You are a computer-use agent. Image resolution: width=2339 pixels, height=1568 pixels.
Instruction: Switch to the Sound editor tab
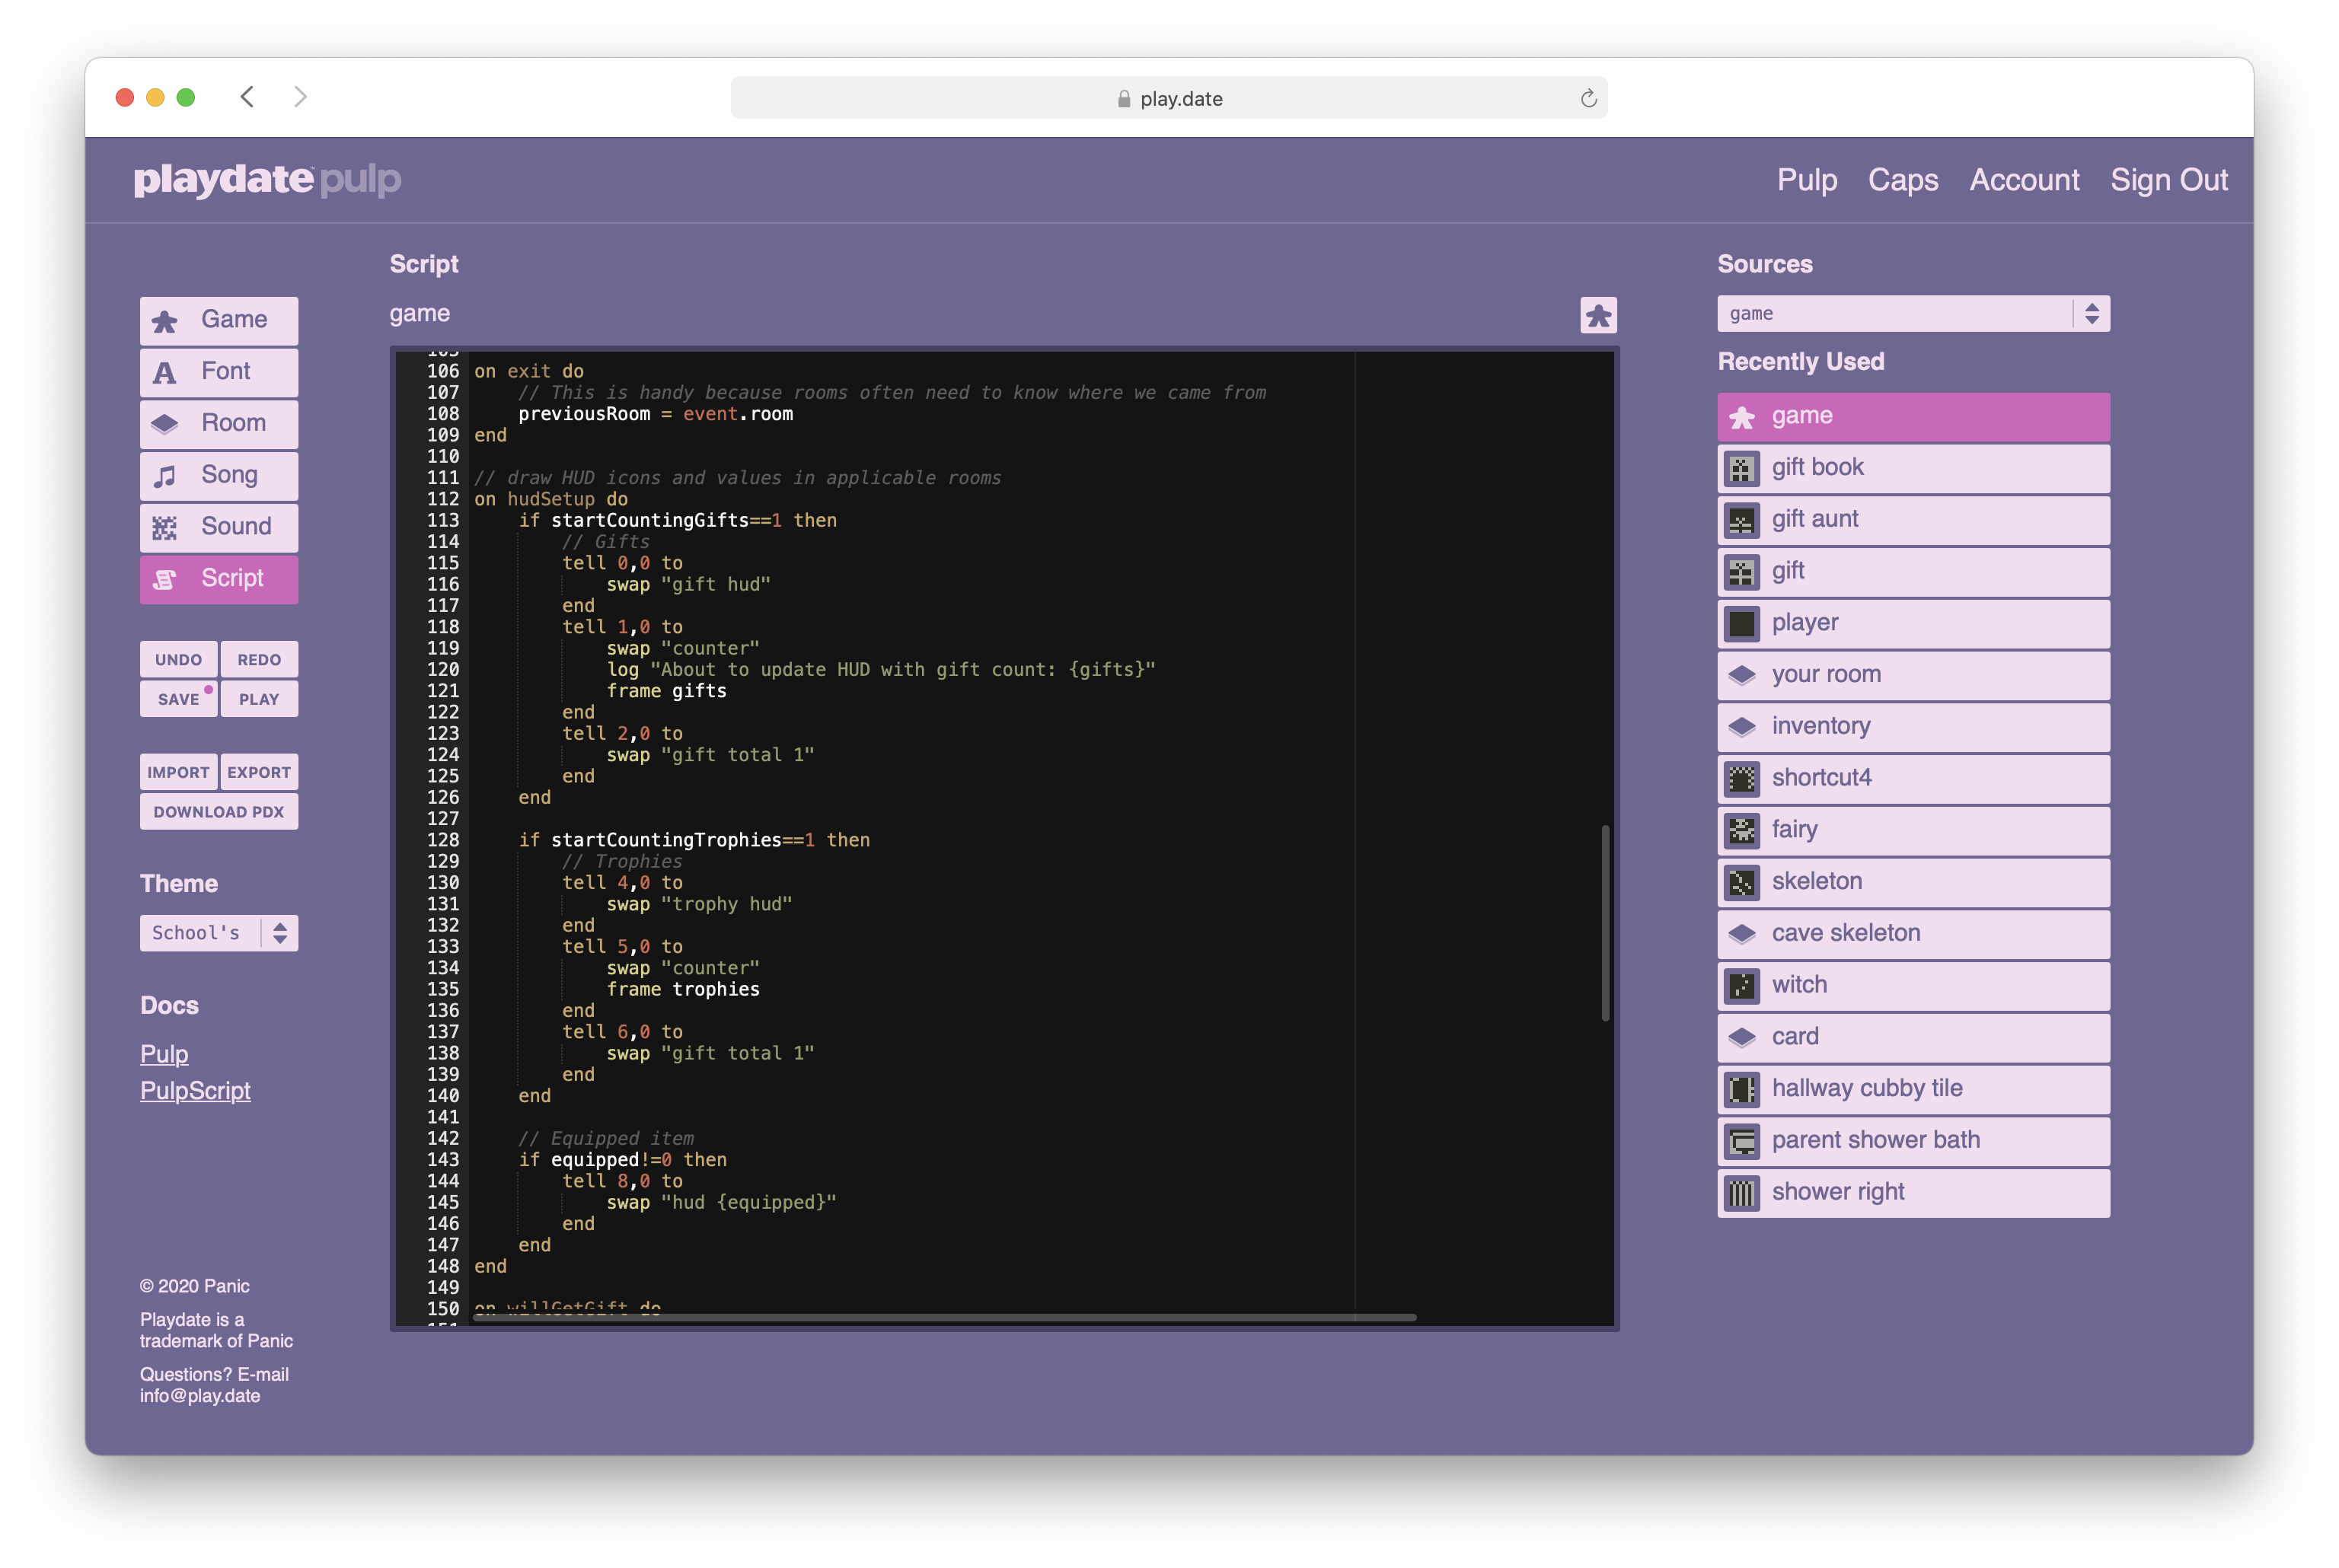click(x=219, y=526)
